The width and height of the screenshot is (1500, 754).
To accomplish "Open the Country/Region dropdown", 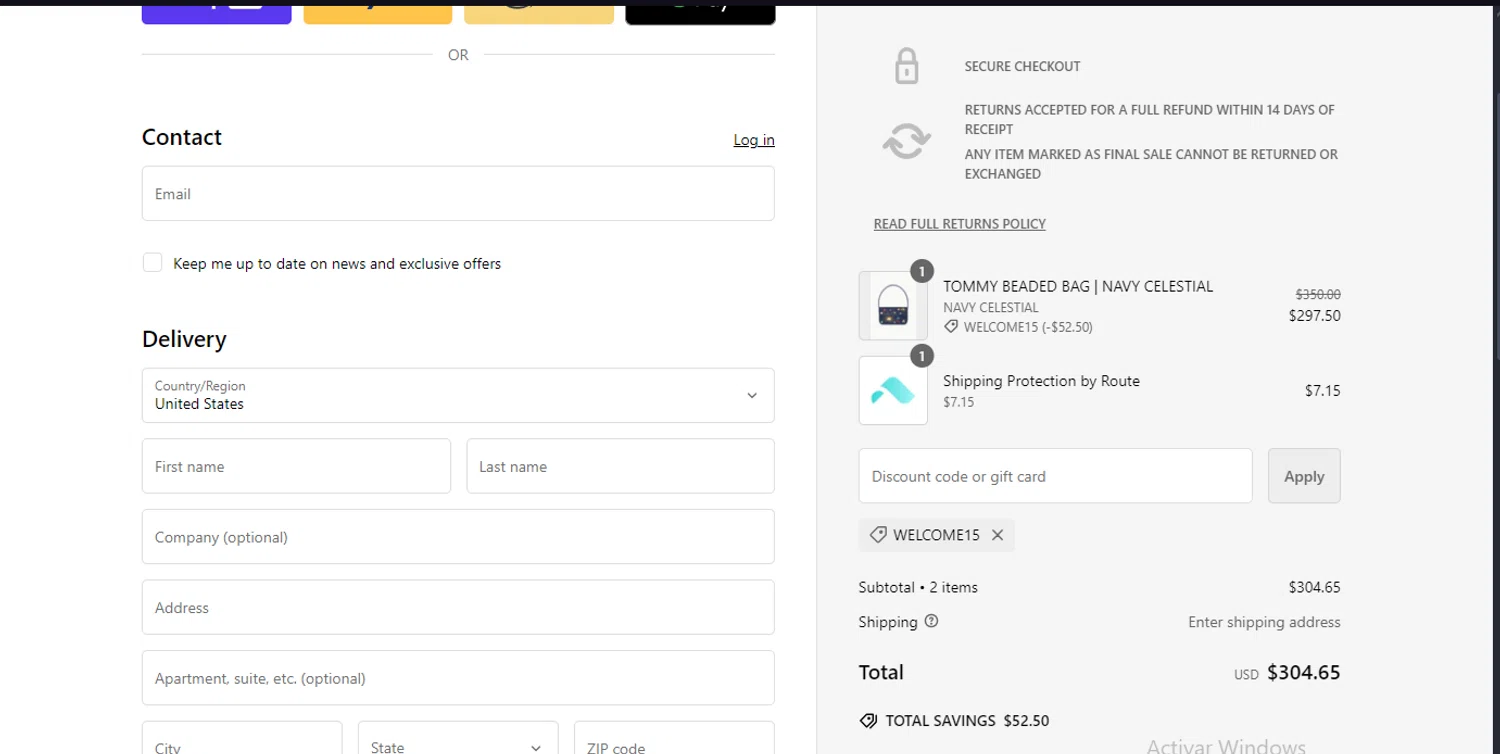I will (x=458, y=395).
